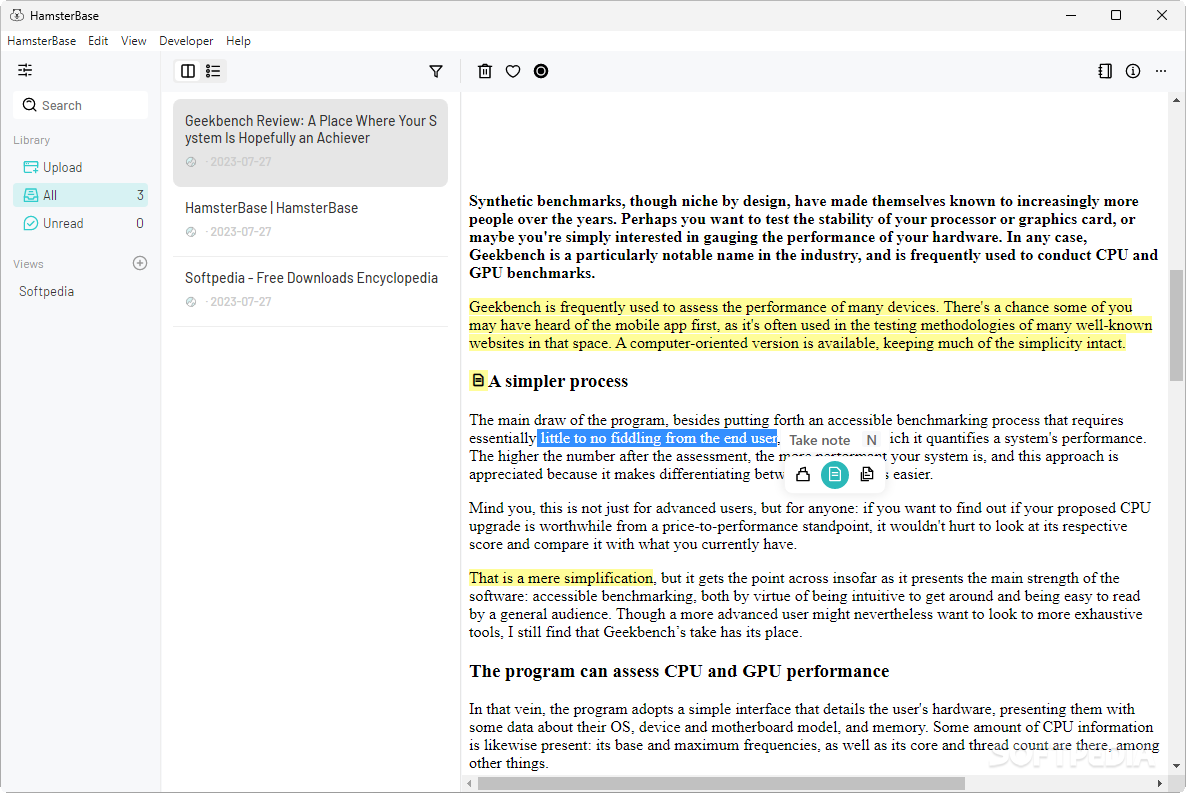Open the sidebar settings sliders icon
This screenshot has width=1186, height=793.
[x=25, y=70]
